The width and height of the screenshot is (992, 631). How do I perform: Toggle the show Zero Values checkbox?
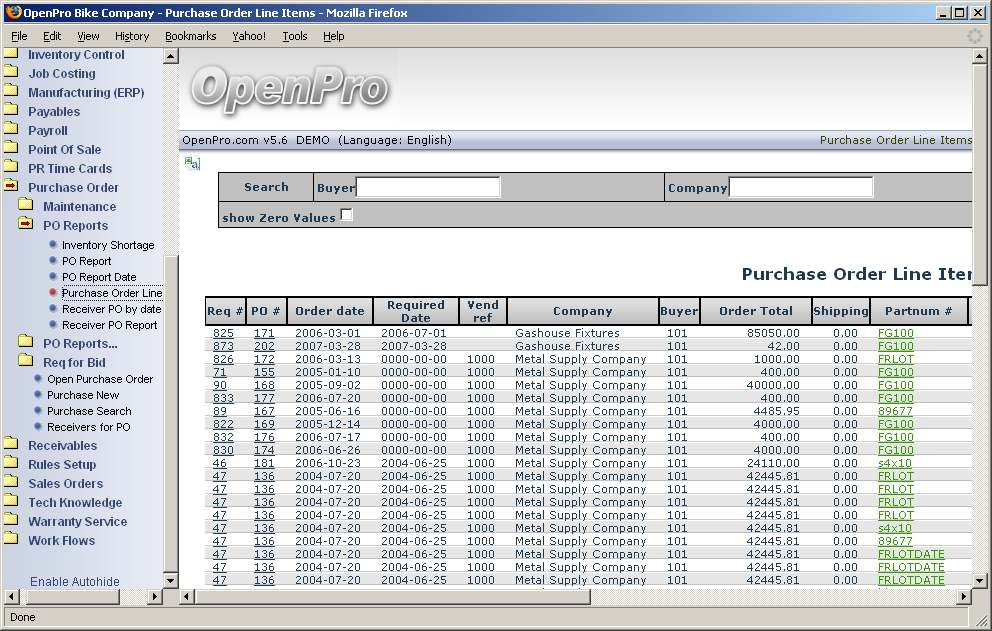346,215
